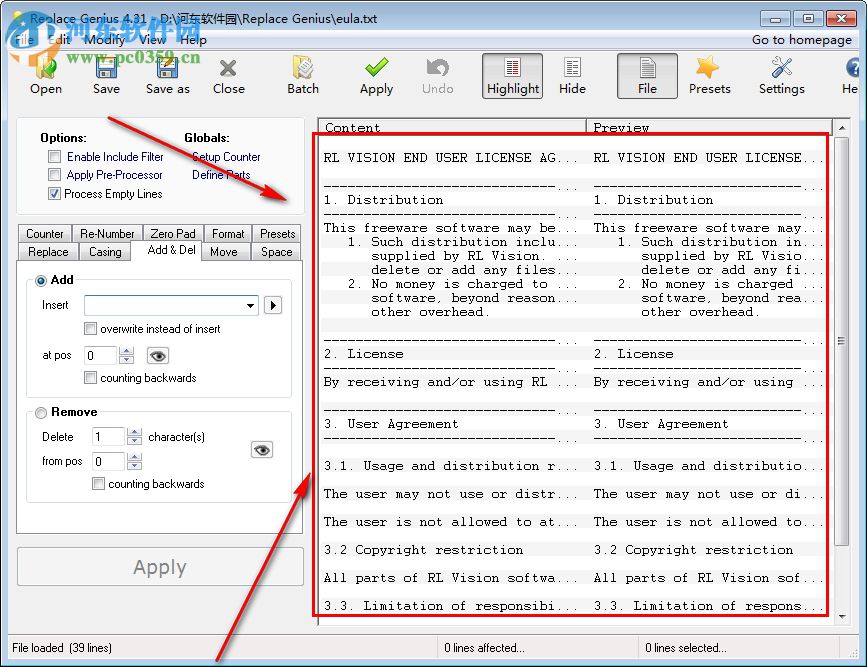Click the green Apply checkmark in toolbar
Viewport: 867px width, 667px height.
[x=376, y=76]
